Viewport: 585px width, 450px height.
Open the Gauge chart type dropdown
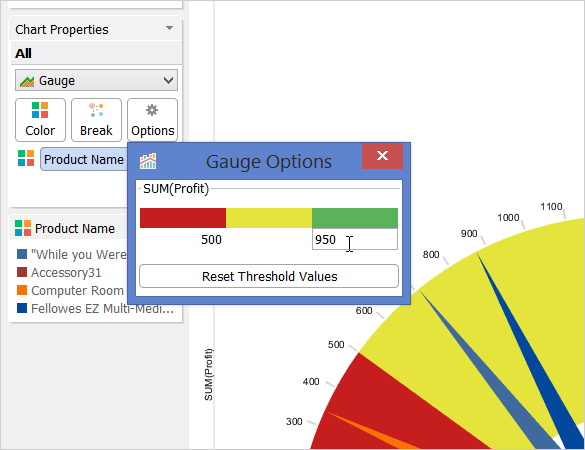click(96, 80)
